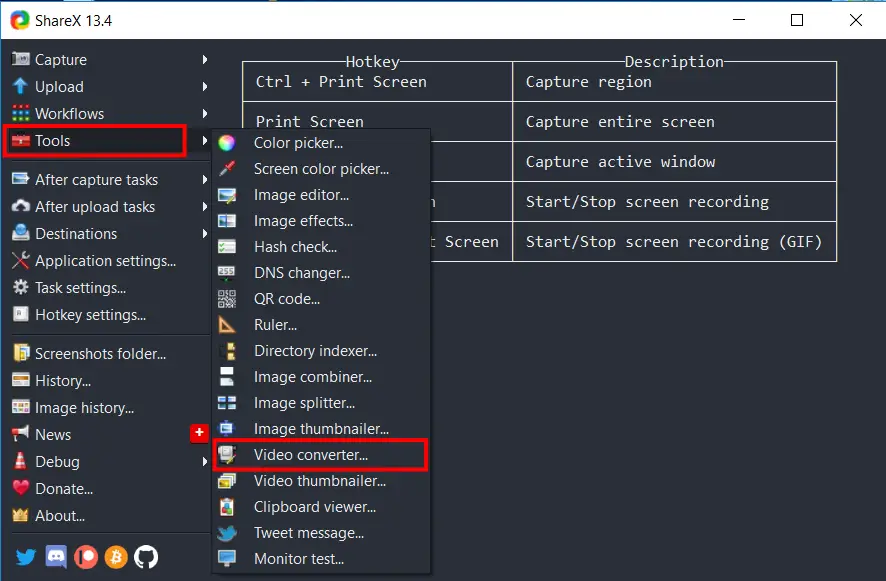The image size is (886, 581).
Task: Open Screenshots folder...
Action: (110, 354)
